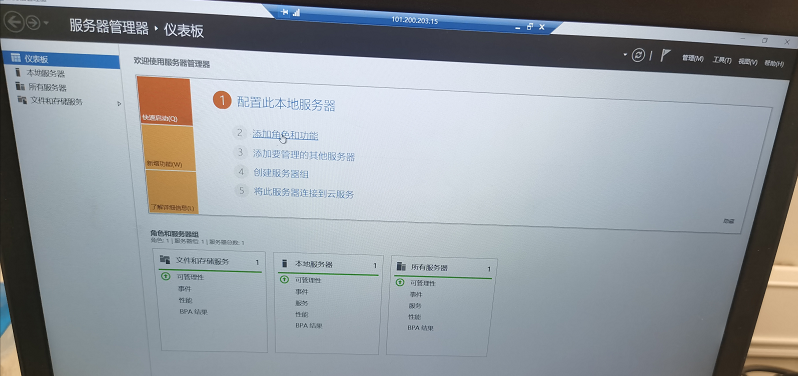The width and height of the screenshot is (798, 376).
Task: Open BPA 结果 in 本地服务器 tile
Action: pyautogui.click(x=309, y=326)
